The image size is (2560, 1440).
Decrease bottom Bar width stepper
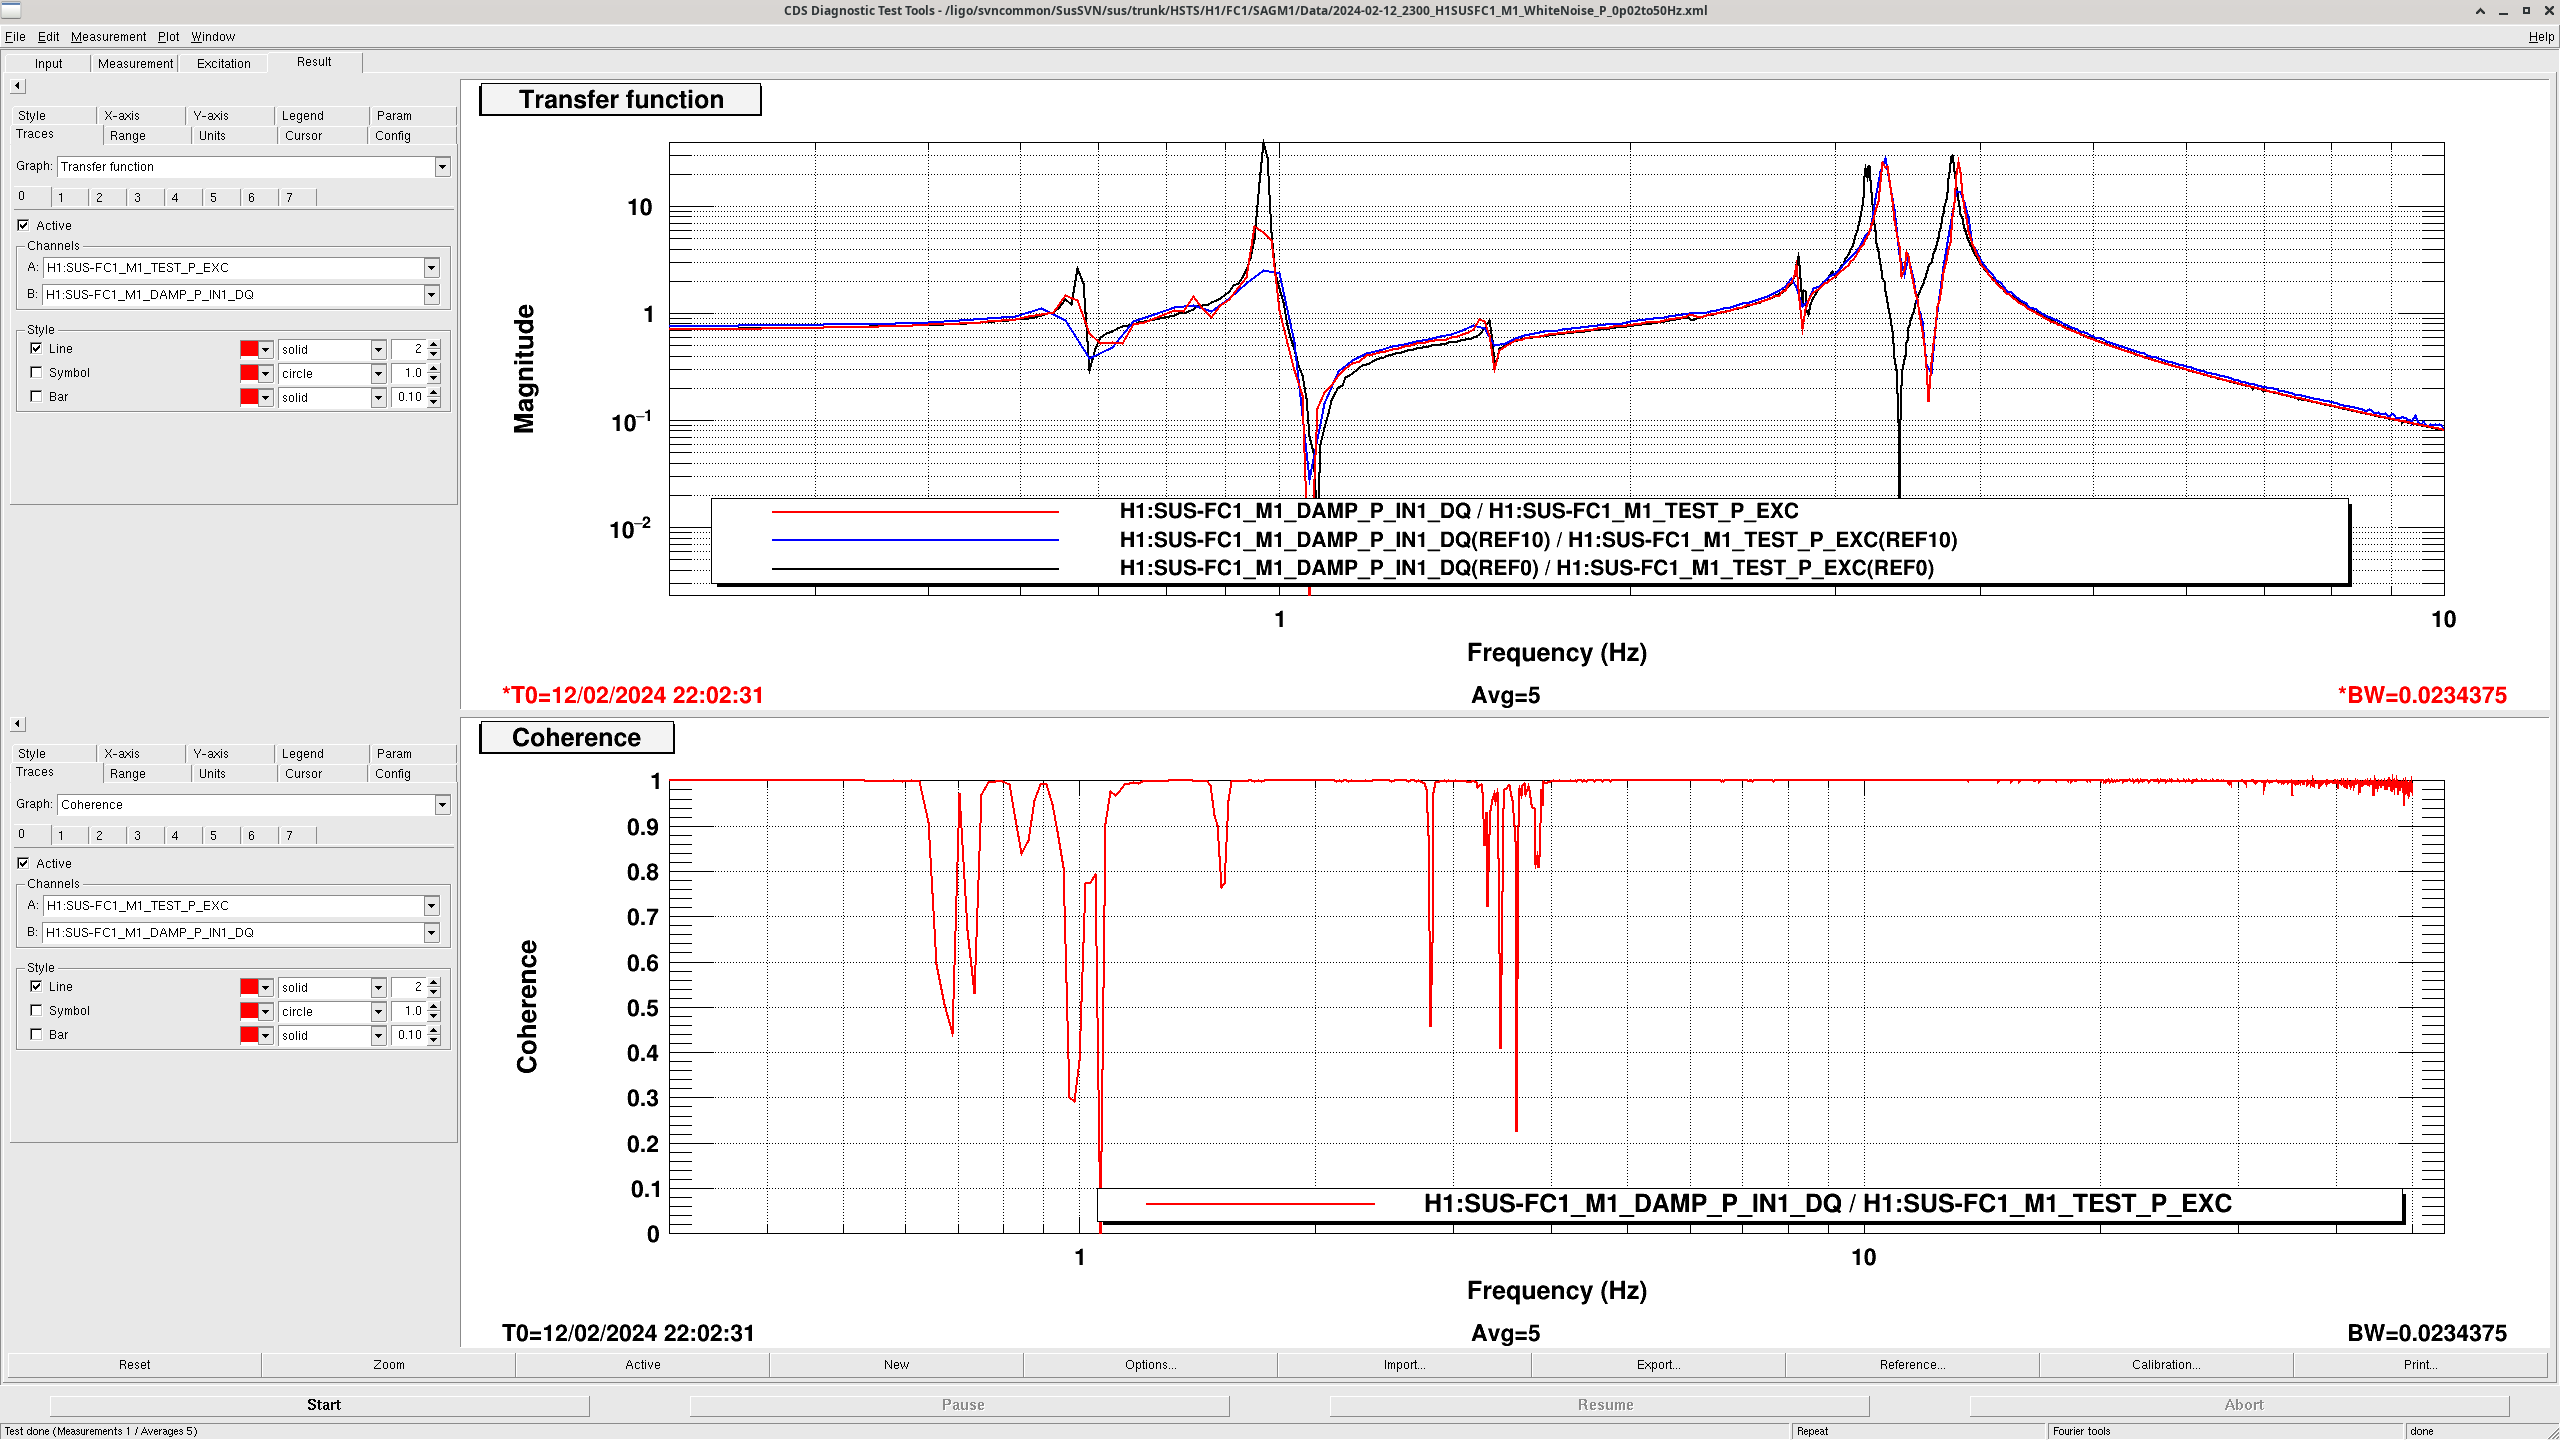click(434, 1040)
